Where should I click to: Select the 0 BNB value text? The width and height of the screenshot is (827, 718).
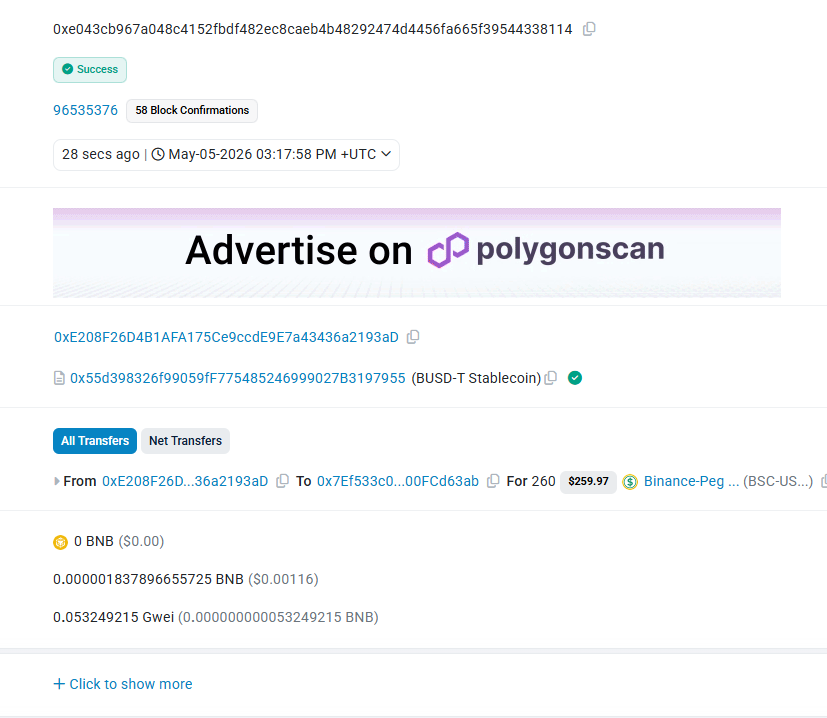coord(94,541)
